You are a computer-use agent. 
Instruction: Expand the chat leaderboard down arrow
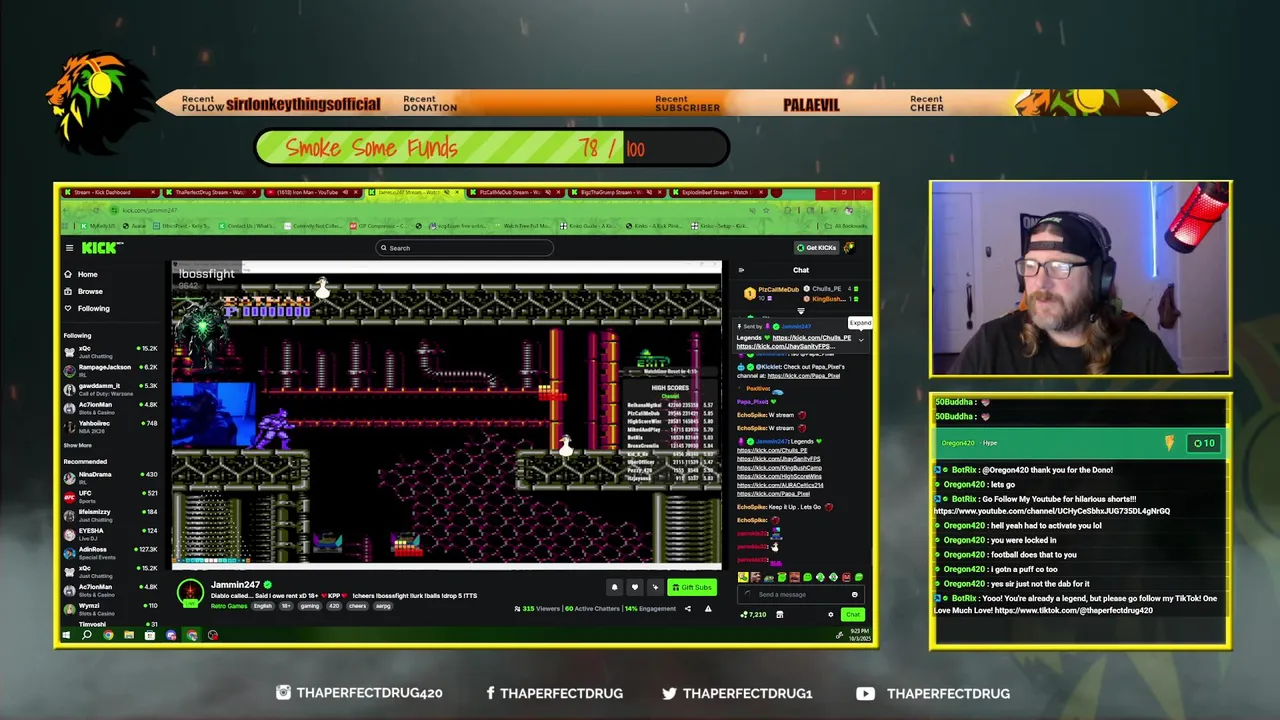point(800,311)
